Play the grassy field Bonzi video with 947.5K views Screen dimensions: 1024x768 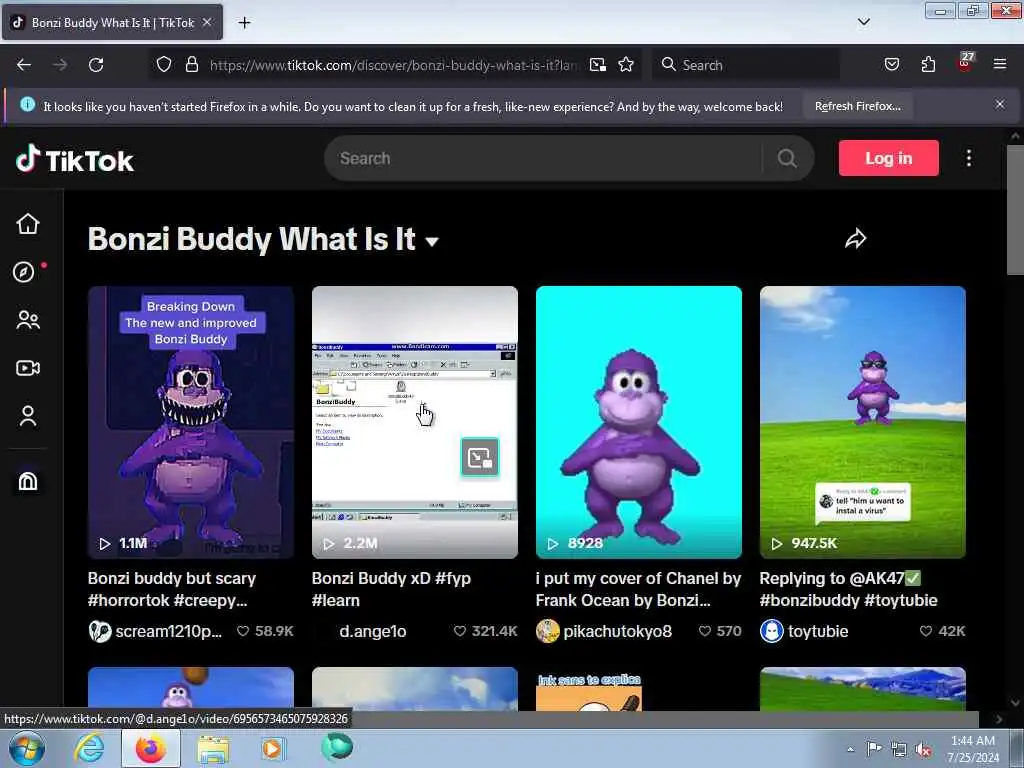(x=863, y=422)
